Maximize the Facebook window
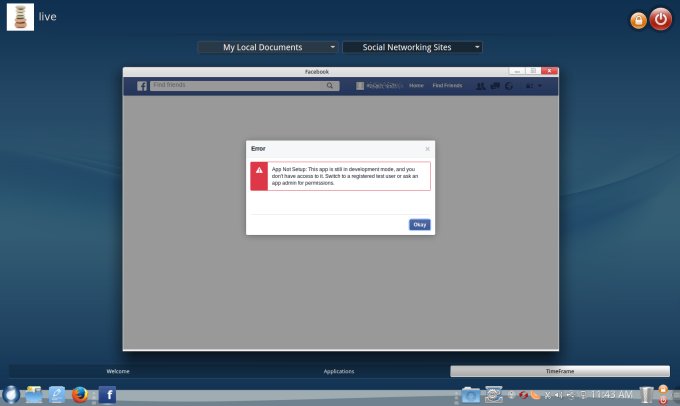Screen dimensions: 680x406 (x=533, y=71)
